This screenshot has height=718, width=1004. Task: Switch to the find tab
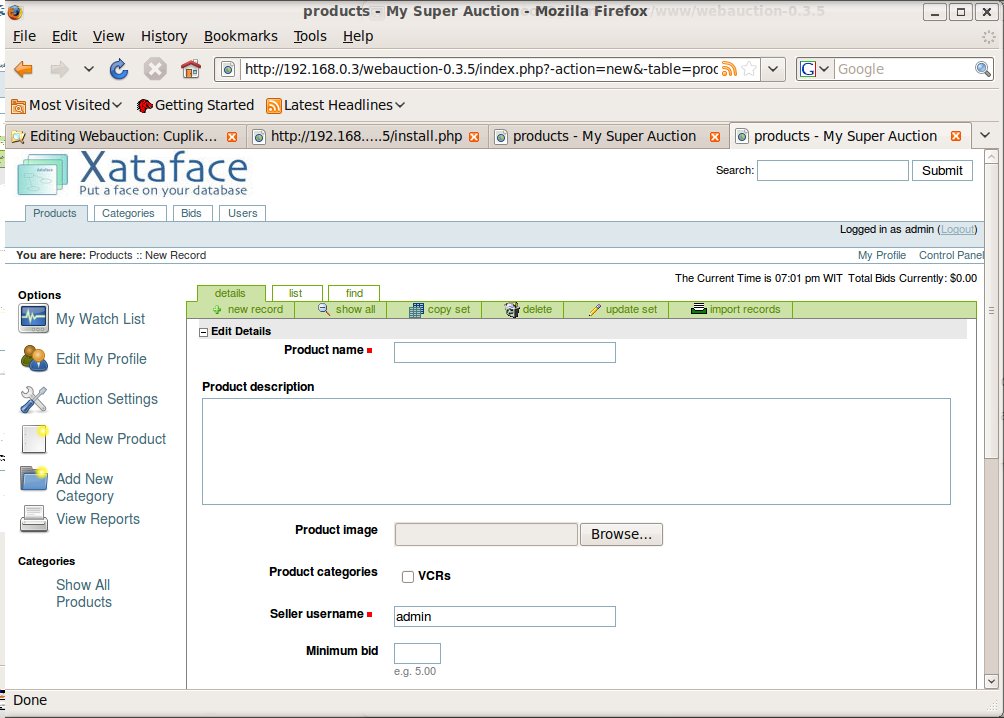pos(354,293)
